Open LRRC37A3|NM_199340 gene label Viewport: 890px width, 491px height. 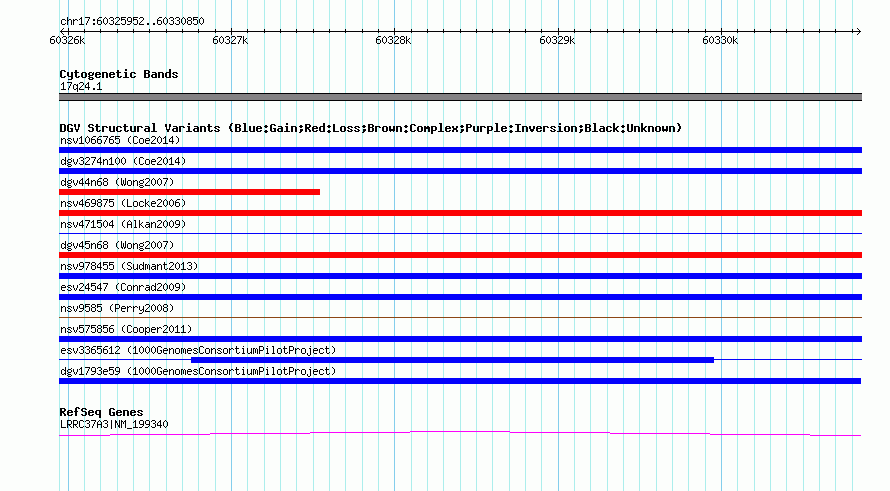[114, 424]
